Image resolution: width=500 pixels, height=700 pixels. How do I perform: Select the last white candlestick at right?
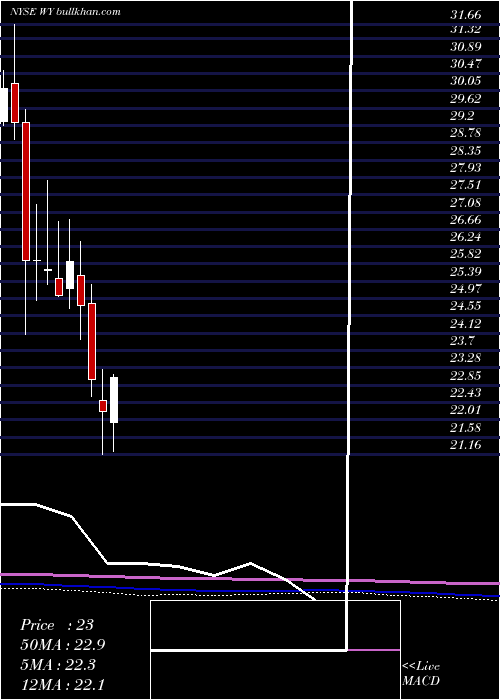(x=114, y=400)
